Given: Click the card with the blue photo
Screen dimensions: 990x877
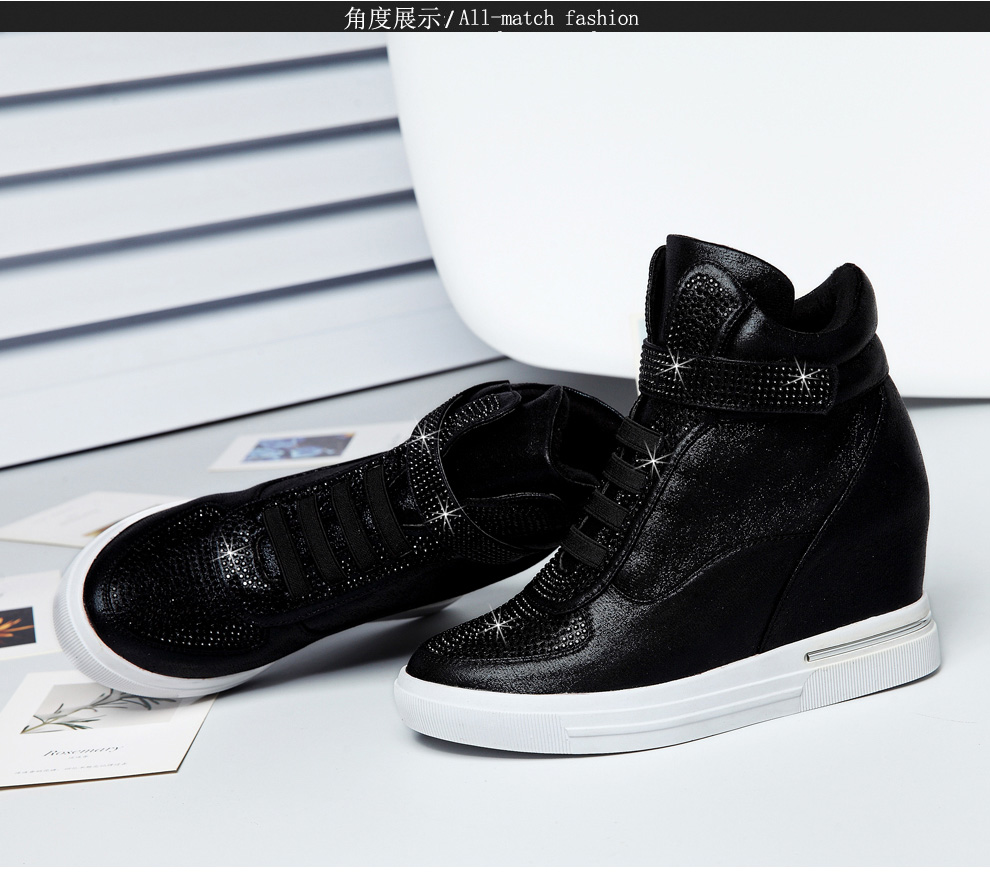Looking at the screenshot, I should point(300,447).
